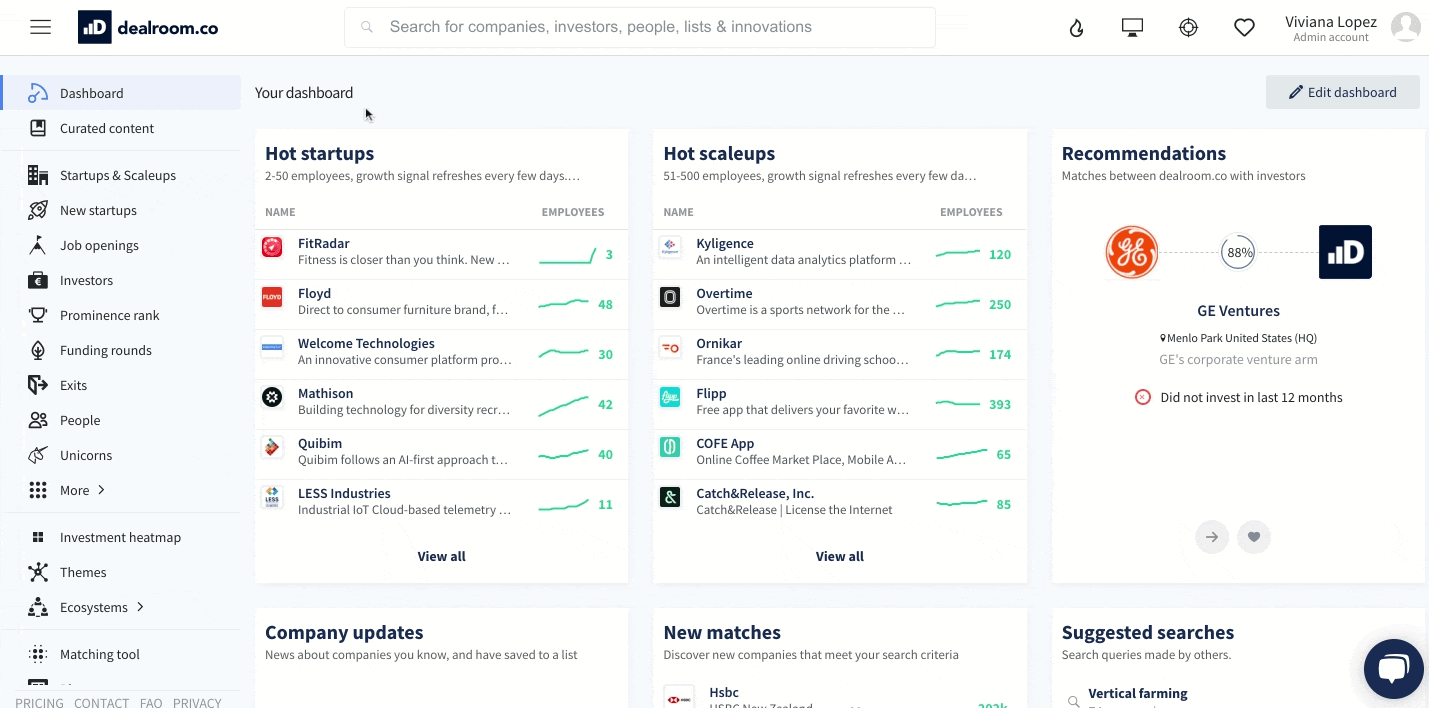1429x708 pixels.
Task: Click the user profile avatar
Action: [x=1405, y=27]
